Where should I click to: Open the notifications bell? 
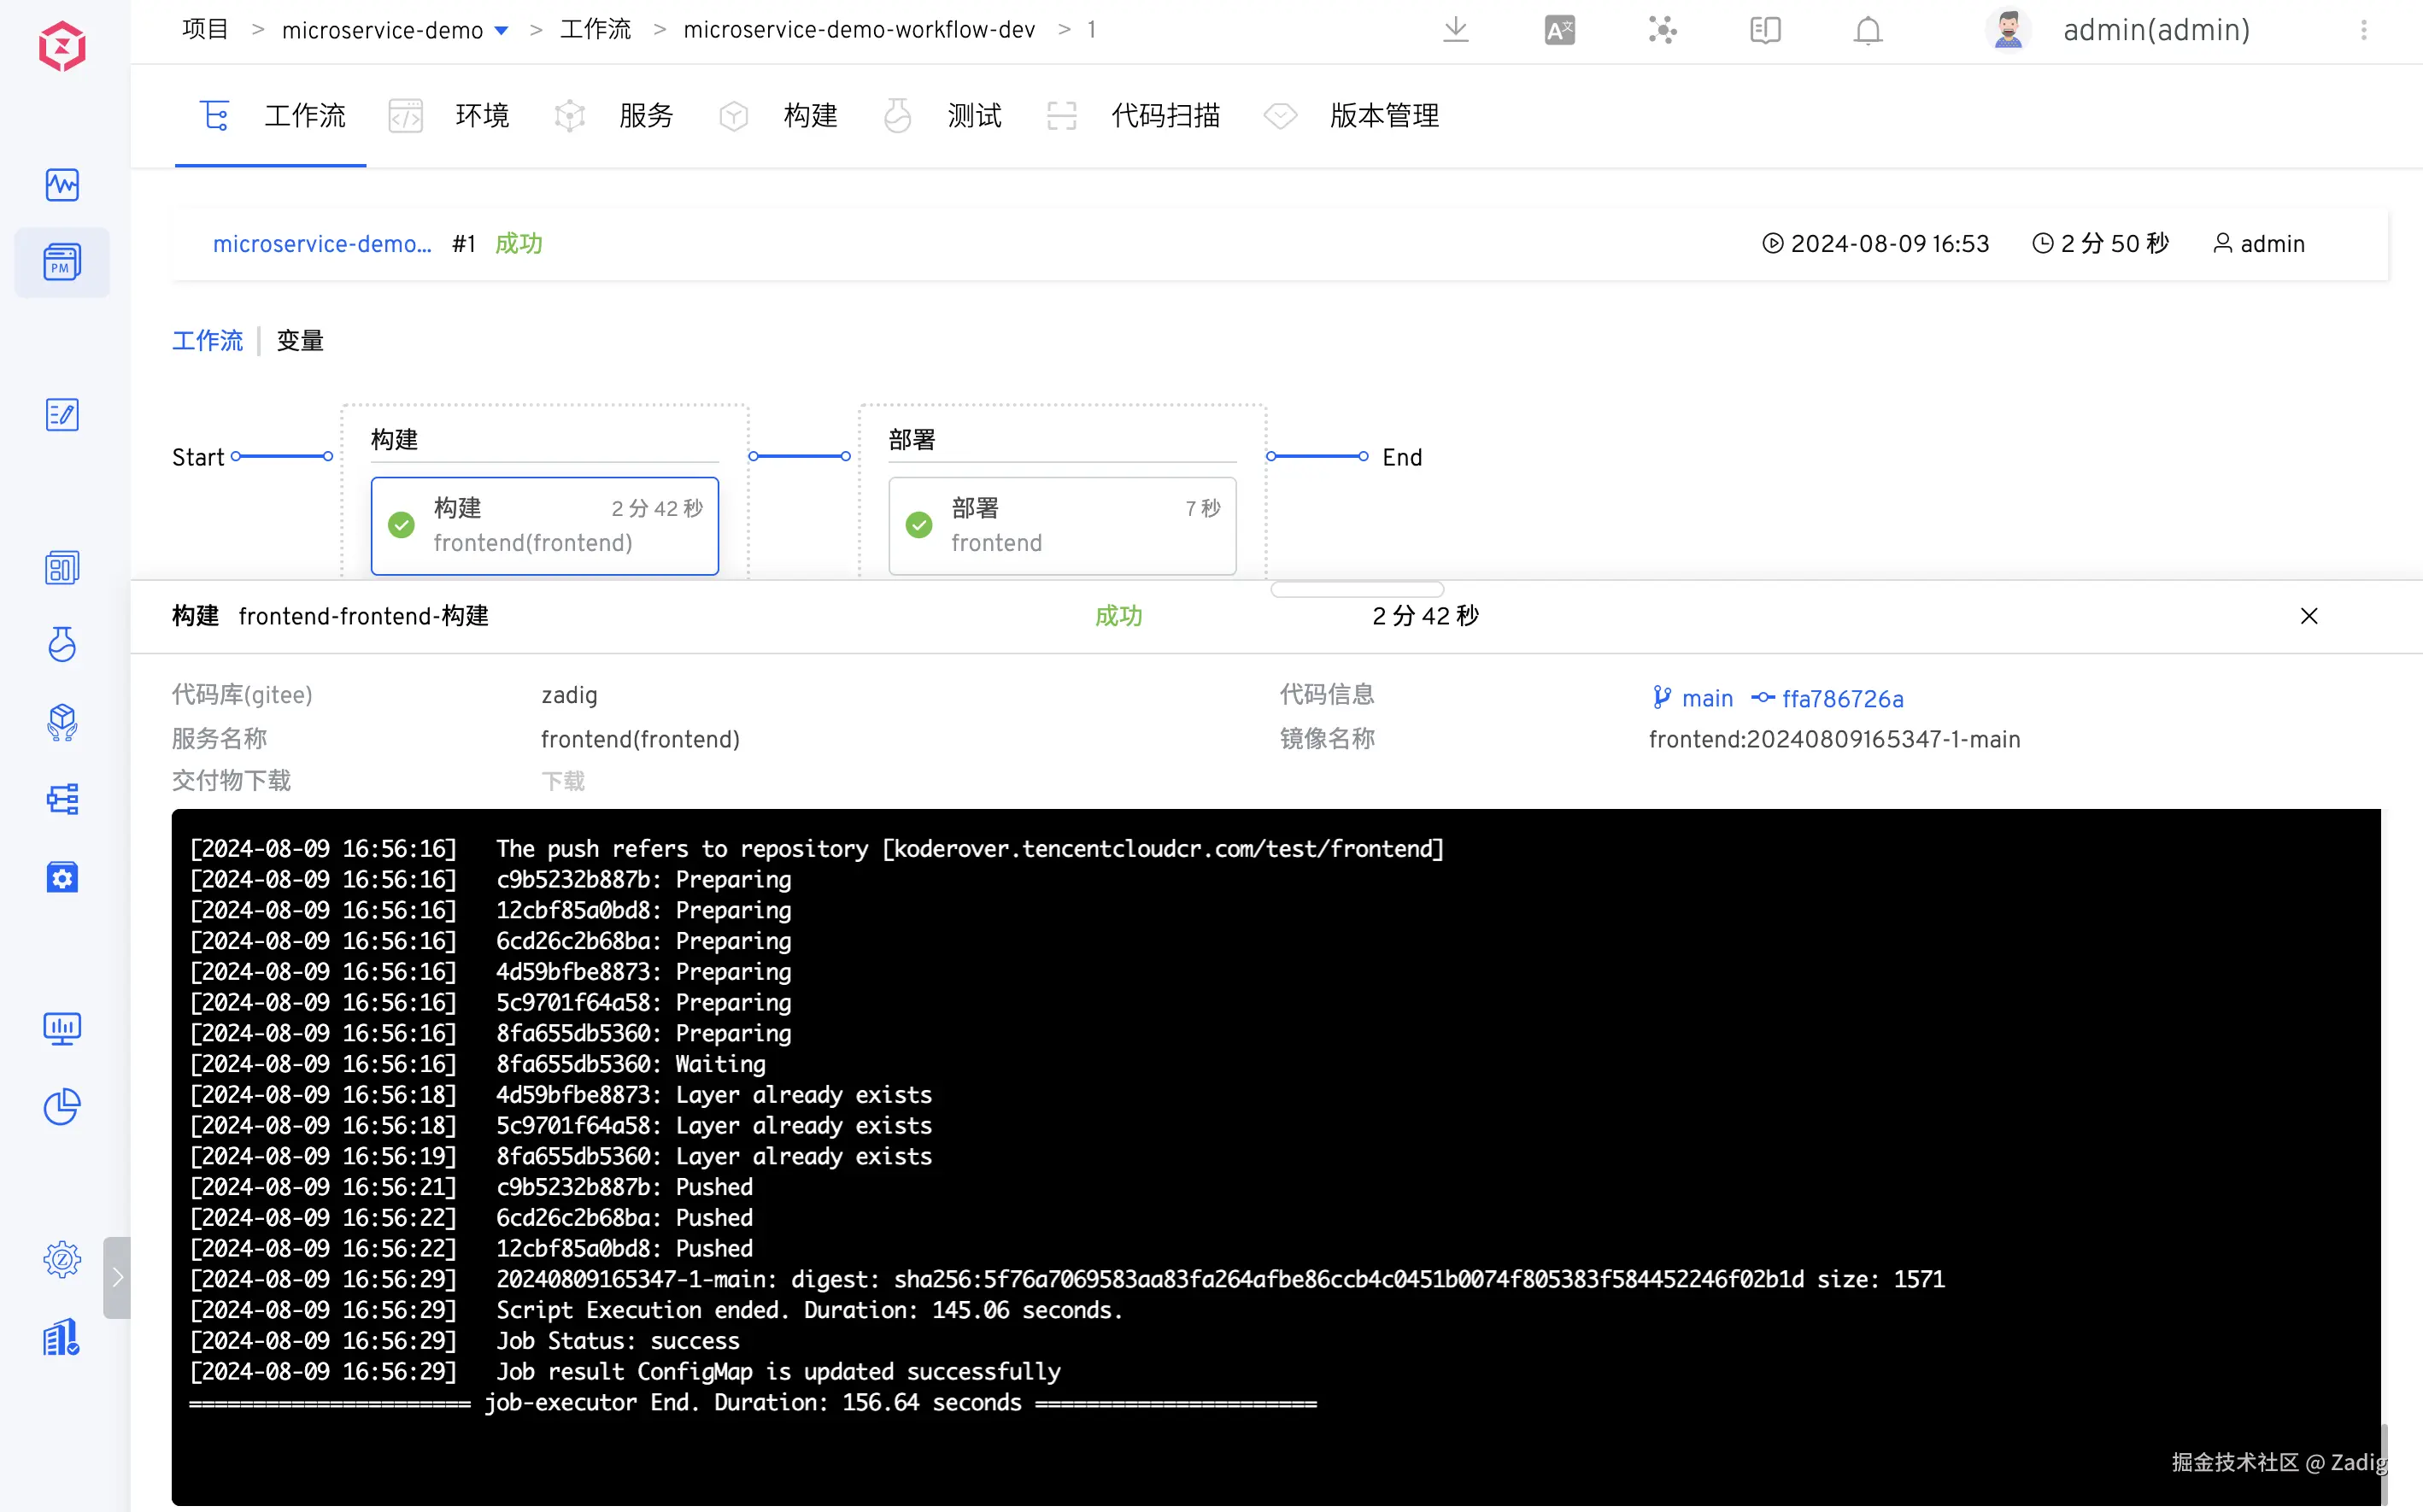coord(1867,30)
